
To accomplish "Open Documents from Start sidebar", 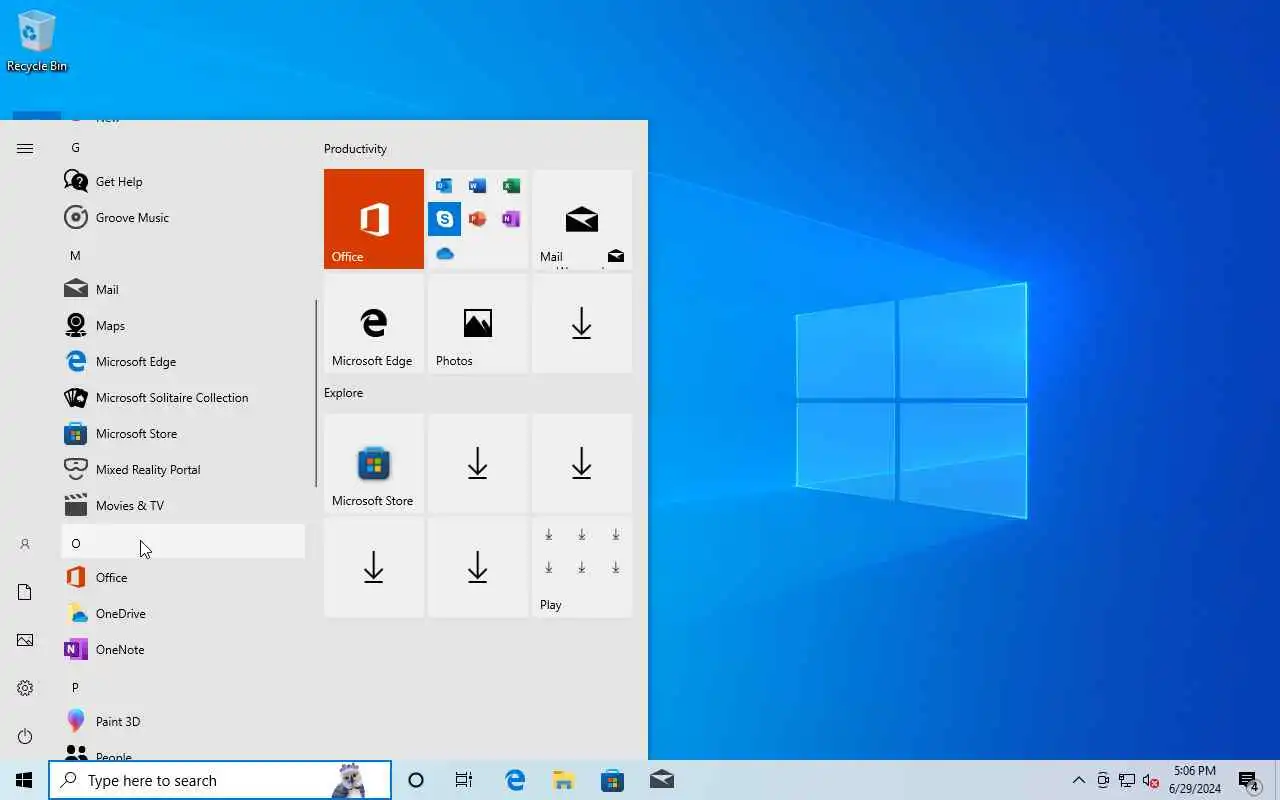I will point(25,592).
